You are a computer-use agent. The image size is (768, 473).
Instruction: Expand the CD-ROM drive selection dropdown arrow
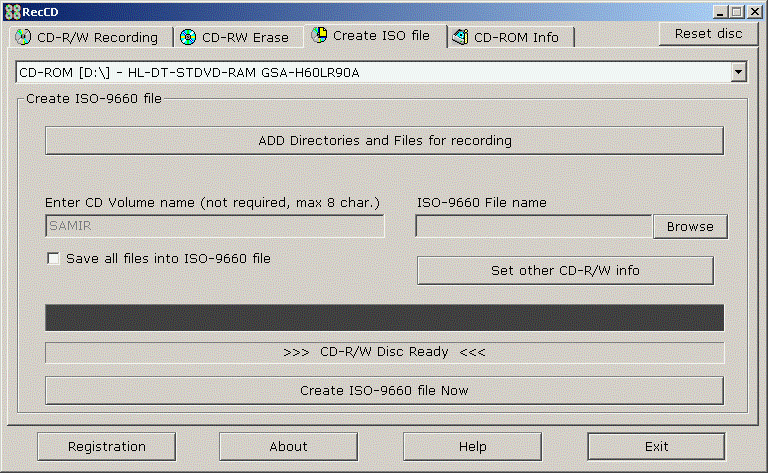click(x=739, y=72)
